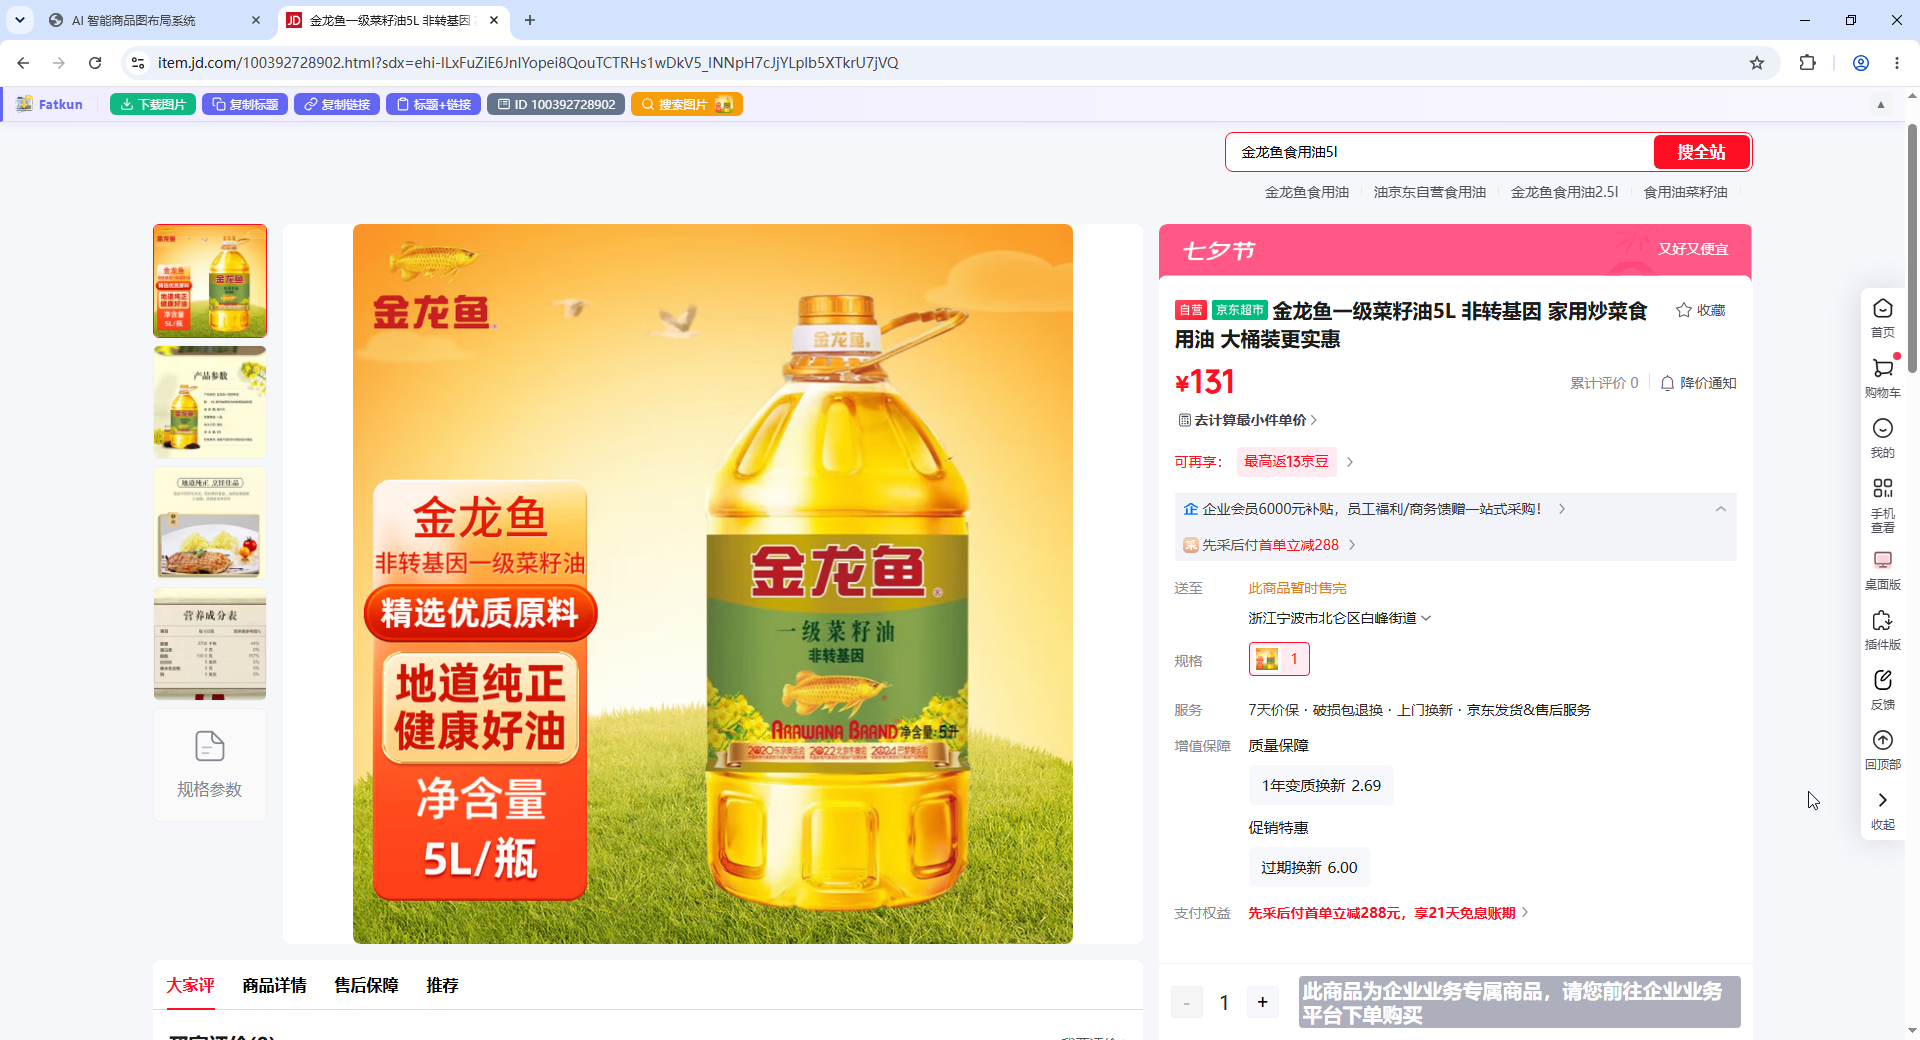Select the 过期换新 6.00 option
Image resolution: width=1920 pixels, height=1040 pixels.
pyautogui.click(x=1309, y=868)
